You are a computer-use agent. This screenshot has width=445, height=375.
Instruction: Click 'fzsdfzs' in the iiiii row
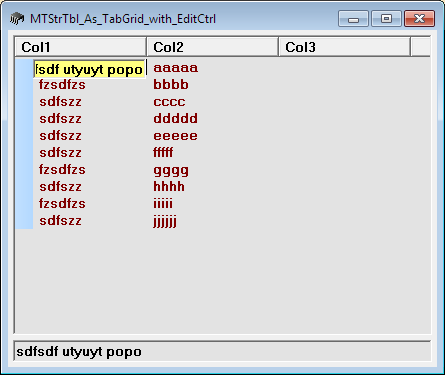(62, 204)
